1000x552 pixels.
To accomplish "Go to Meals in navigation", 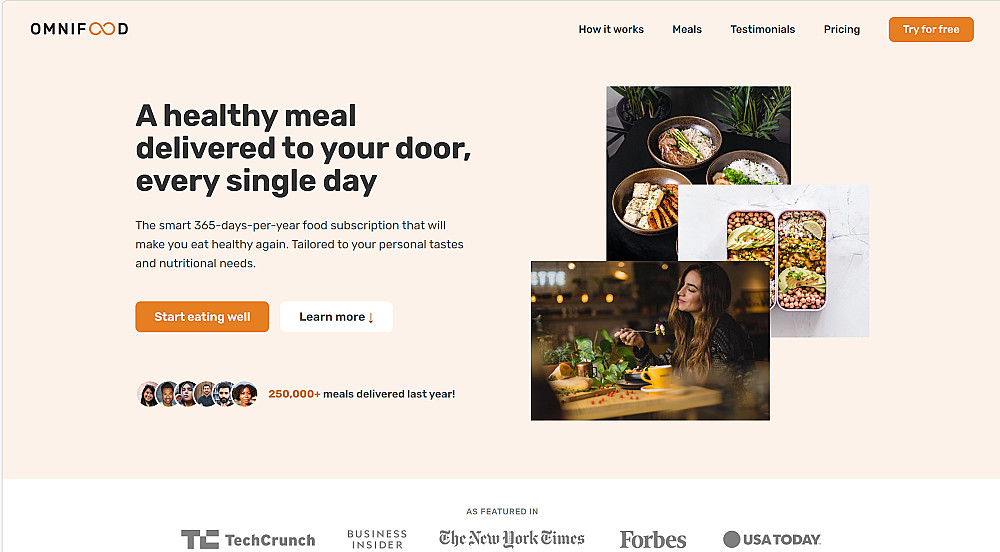I will (x=687, y=29).
